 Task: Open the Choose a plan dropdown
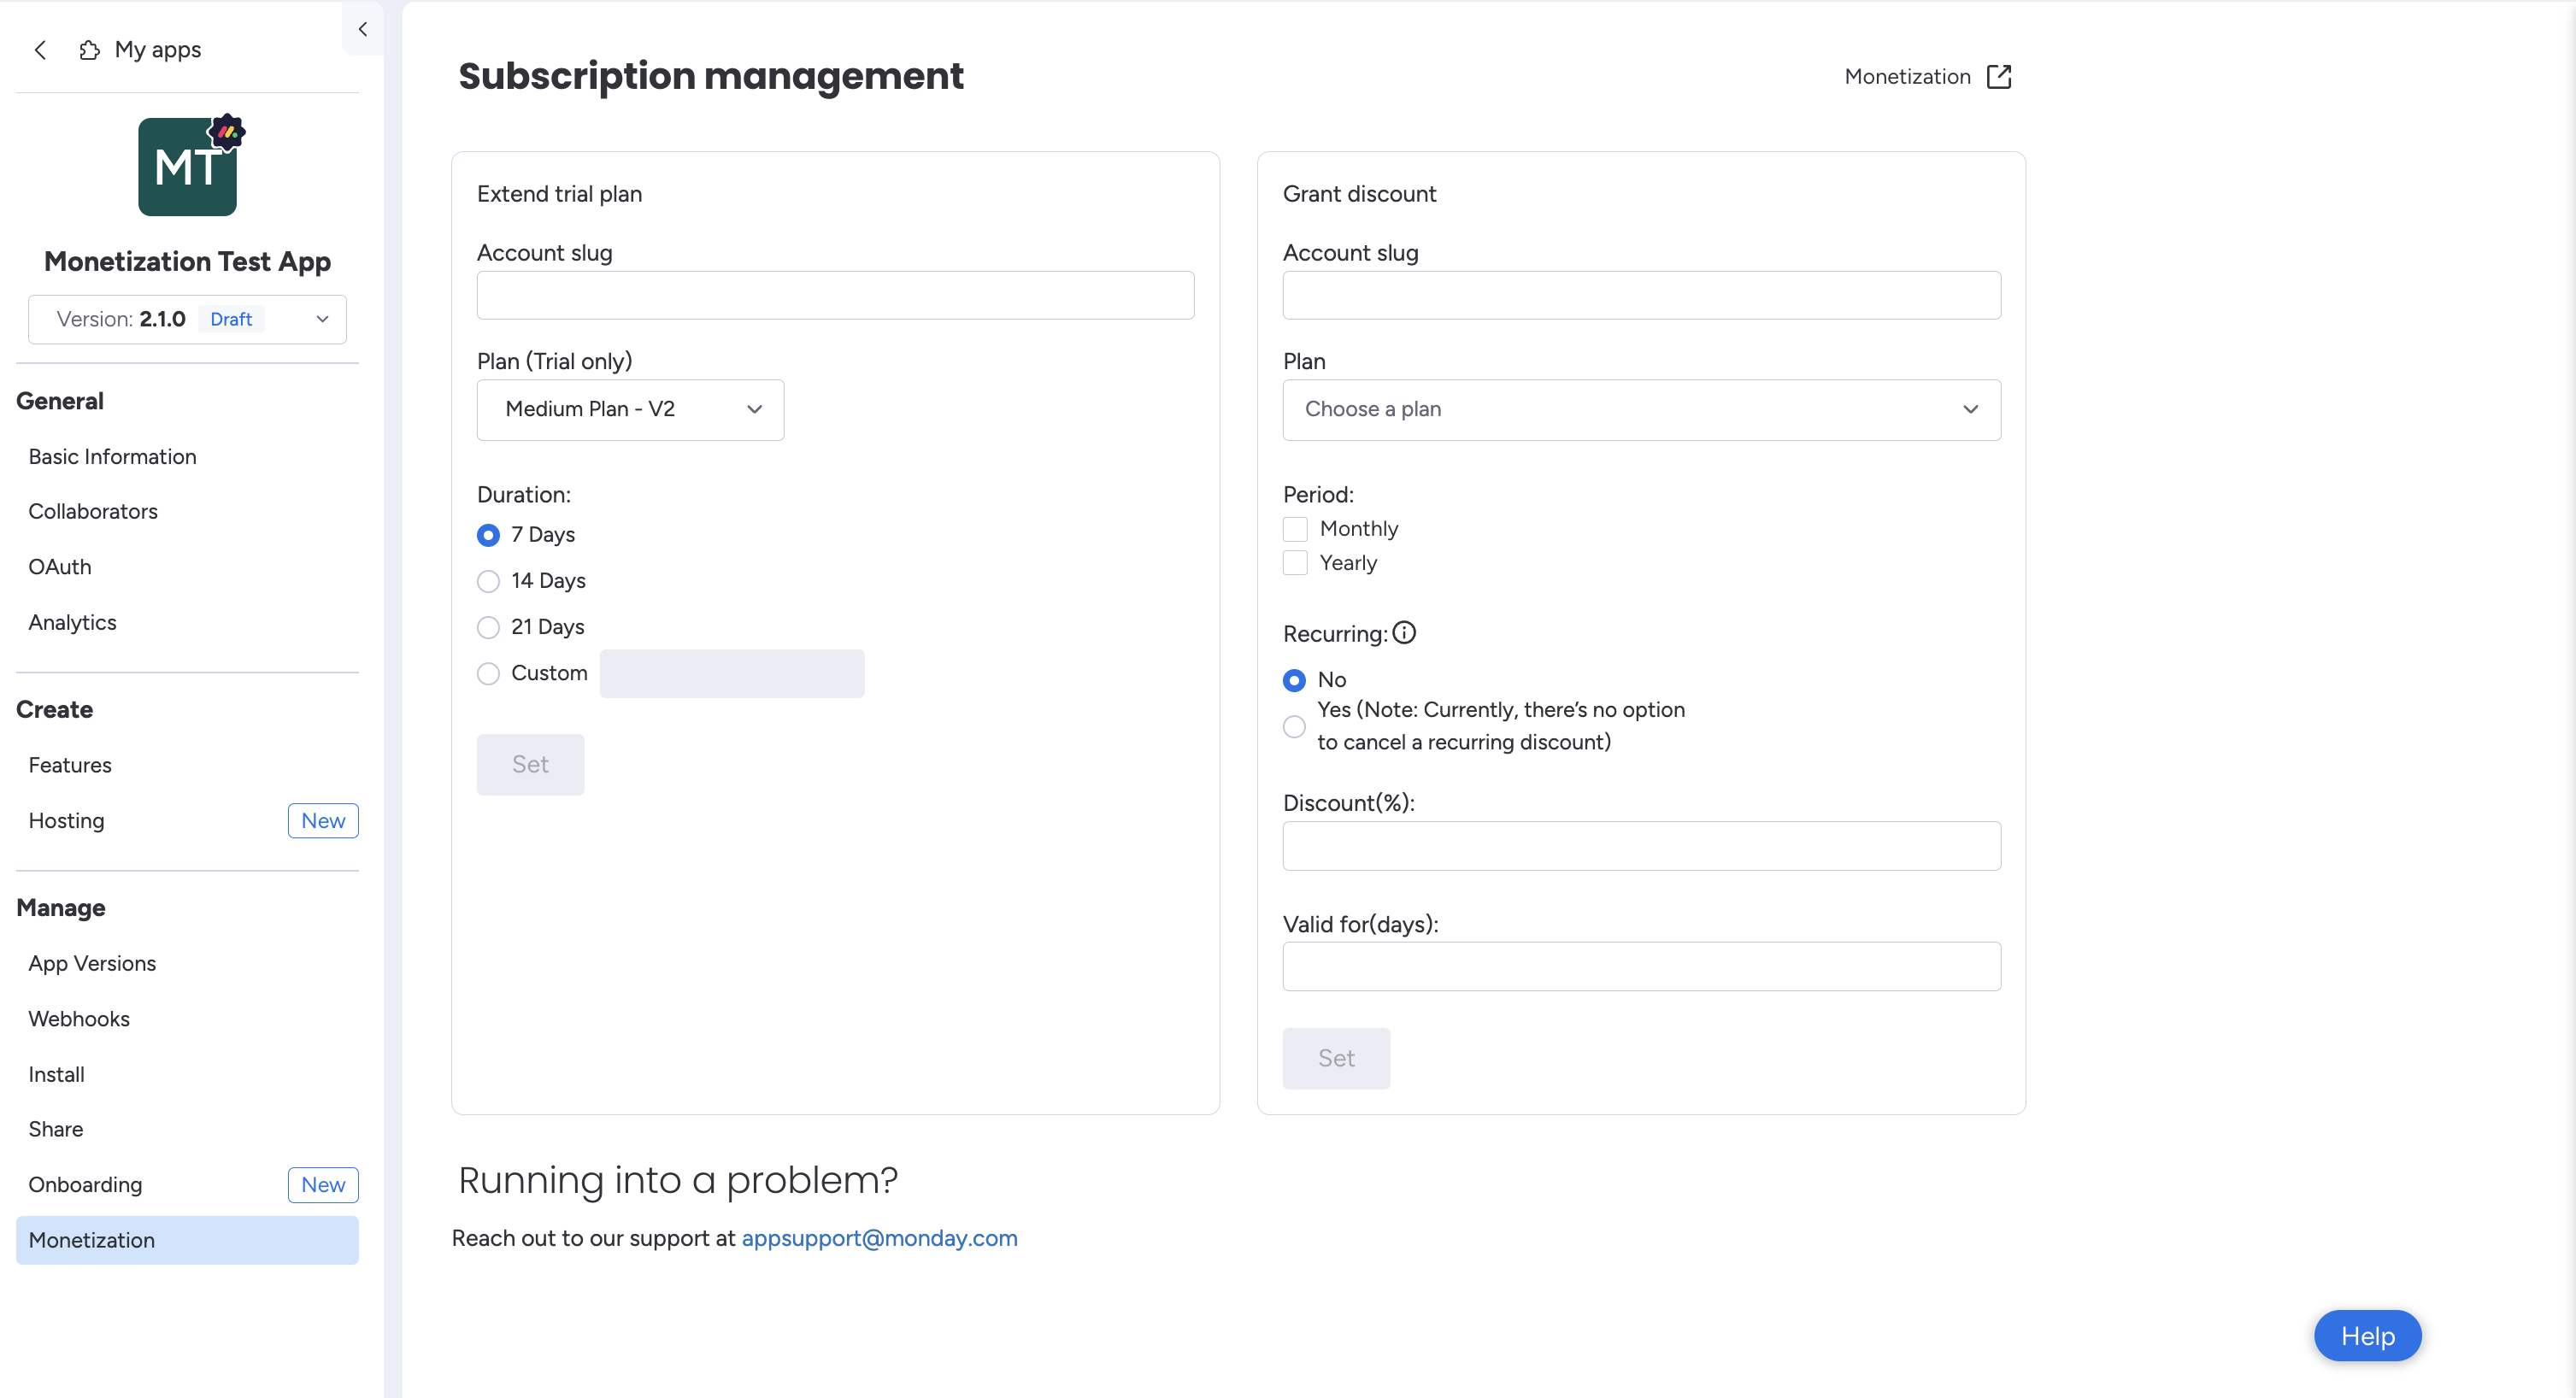1640,409
